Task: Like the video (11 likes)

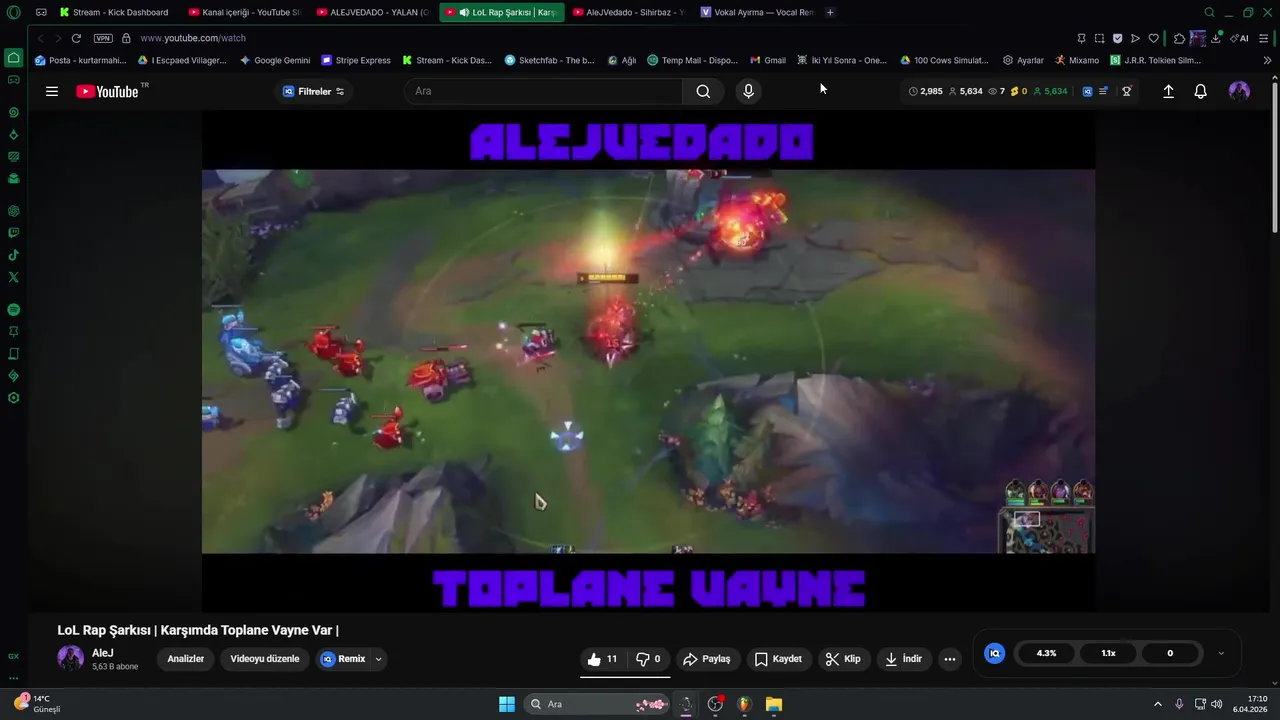Action: point(602,659)
